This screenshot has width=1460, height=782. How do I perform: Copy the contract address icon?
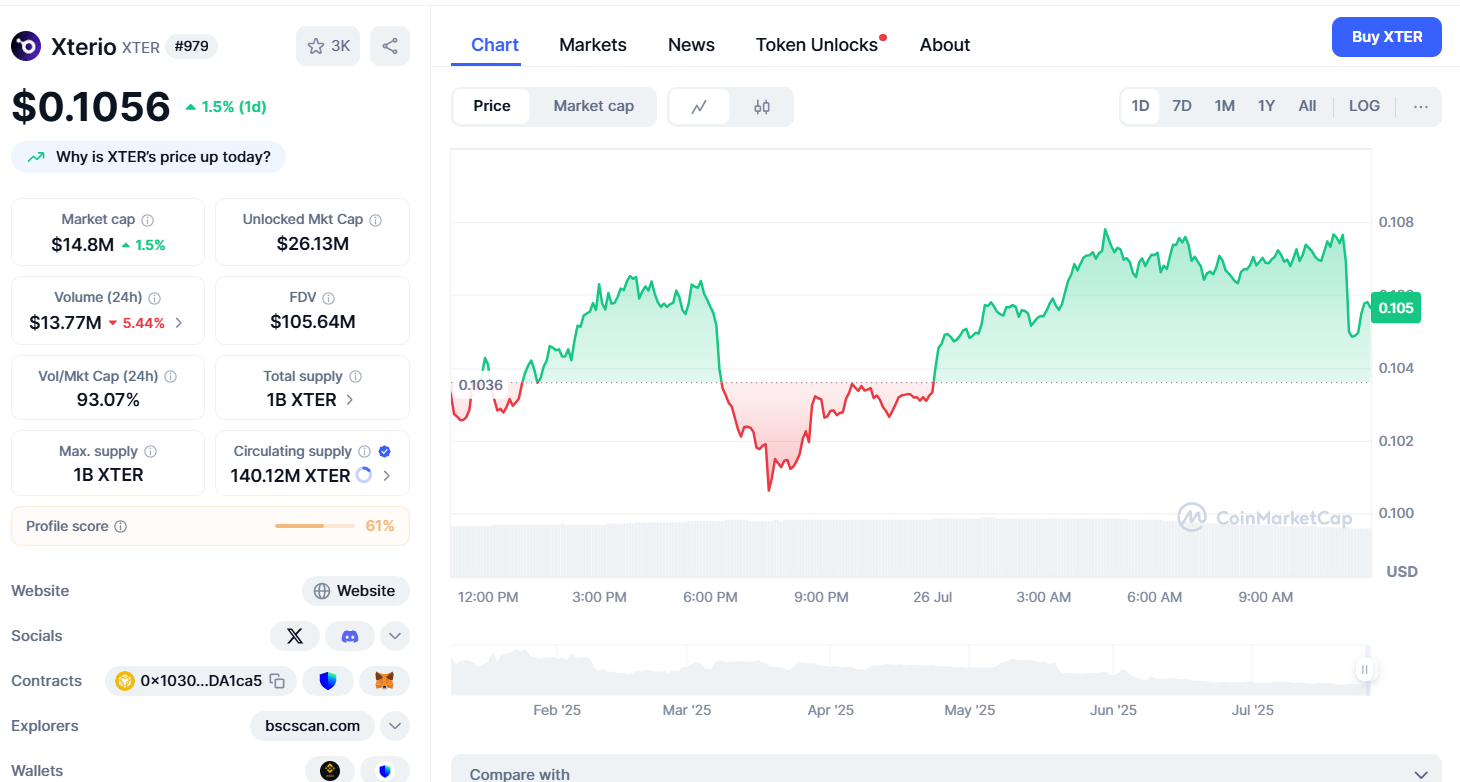click(277, 682)
